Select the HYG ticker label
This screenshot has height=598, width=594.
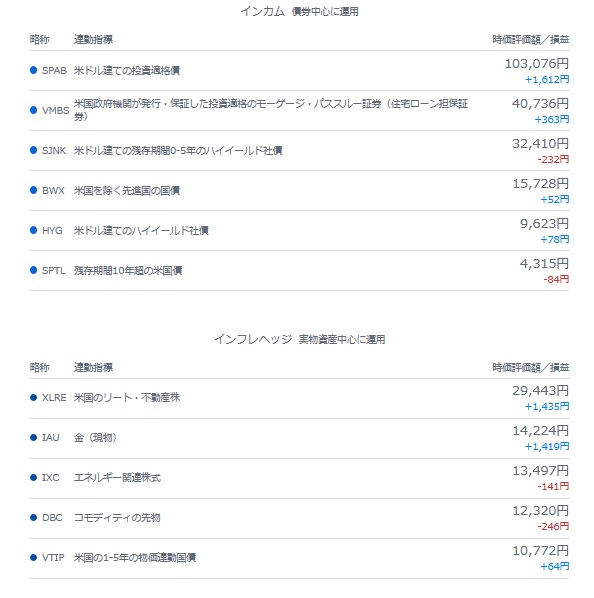[x=52, y=230]
